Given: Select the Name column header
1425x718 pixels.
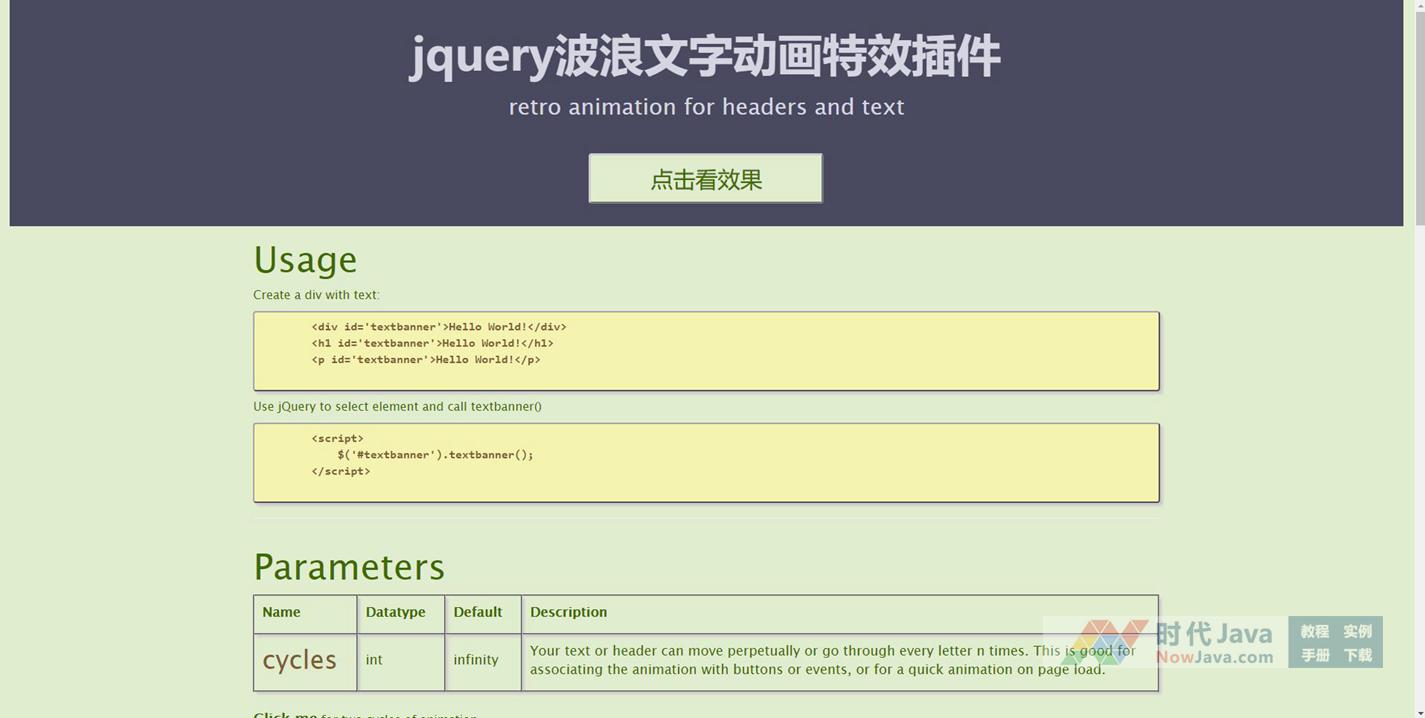Looking at the screenshot, I should tap(281, 612).
